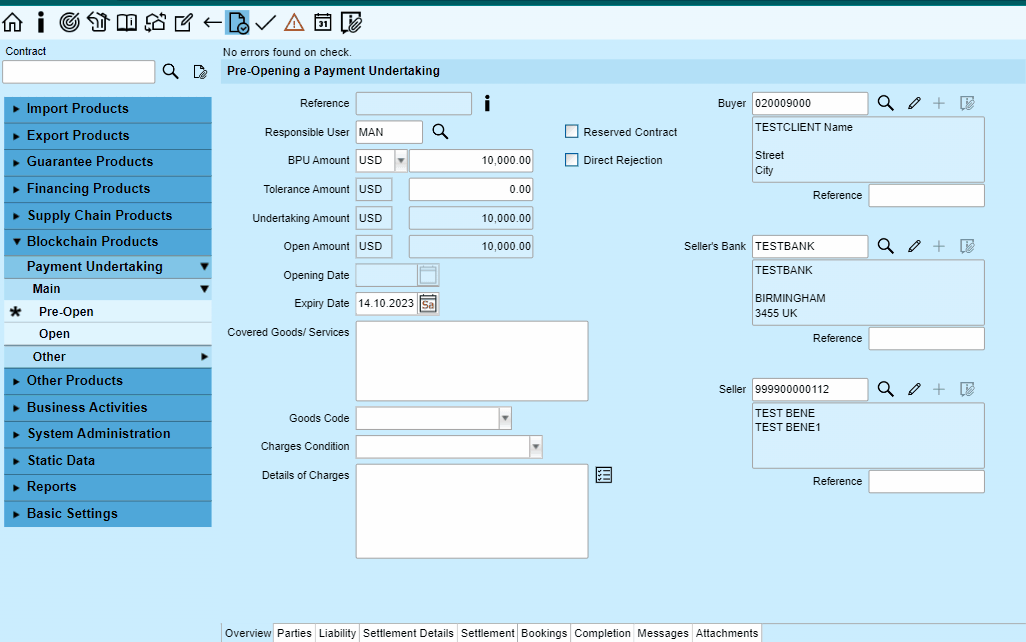Click the pencil edit icon next to Seller's Bank
Screen dimensions: 1026x642
[914, 245]
